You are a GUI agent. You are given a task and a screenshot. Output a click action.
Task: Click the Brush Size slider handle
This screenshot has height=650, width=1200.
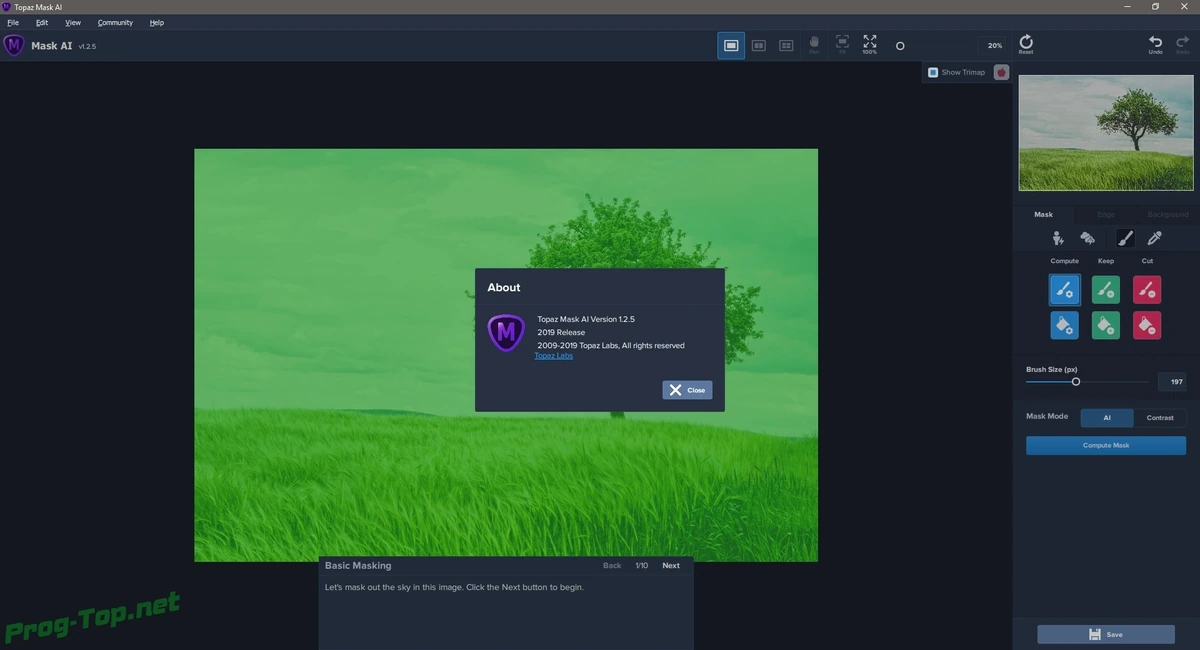1076,381
